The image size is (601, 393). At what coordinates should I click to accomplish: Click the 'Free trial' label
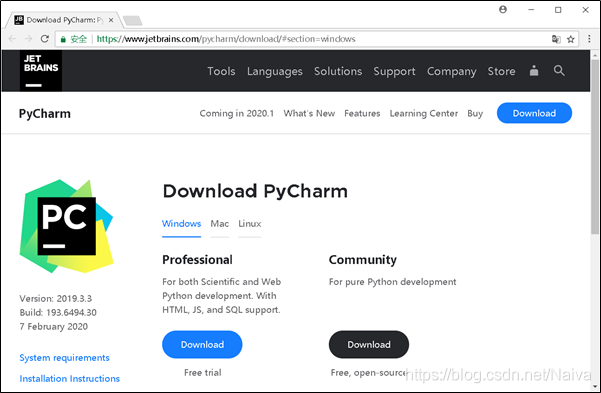(x=203, y=373)
